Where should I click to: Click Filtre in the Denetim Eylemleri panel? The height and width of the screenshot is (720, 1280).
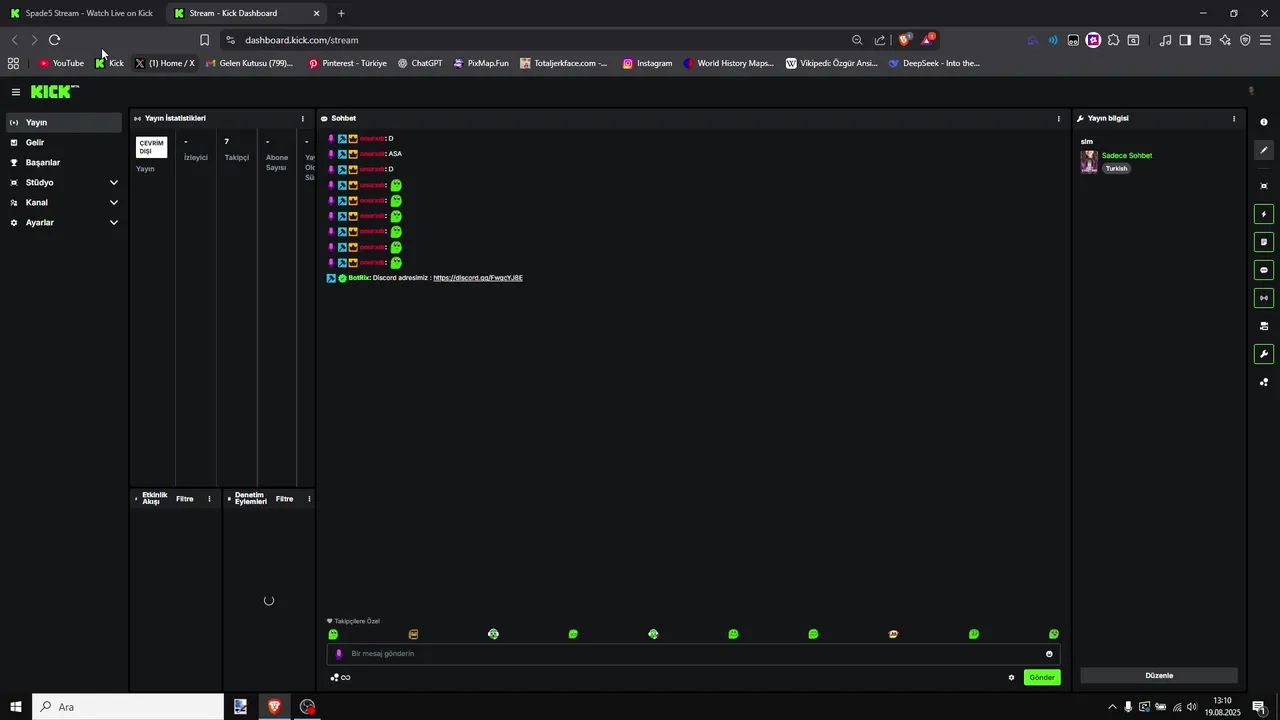point(285,499)
